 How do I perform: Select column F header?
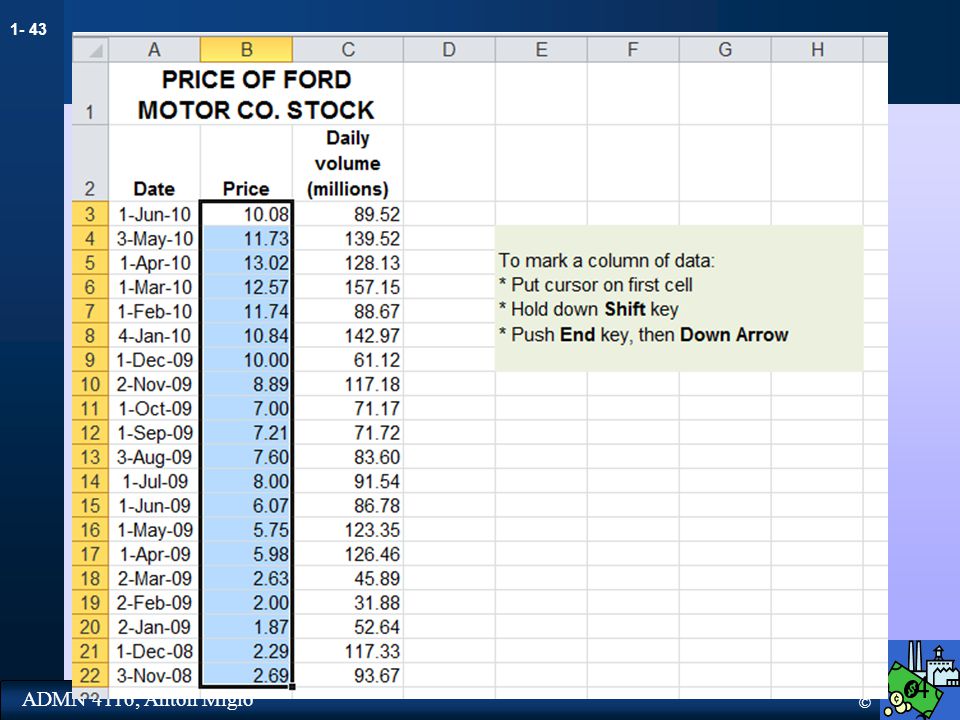pos(633,49)
